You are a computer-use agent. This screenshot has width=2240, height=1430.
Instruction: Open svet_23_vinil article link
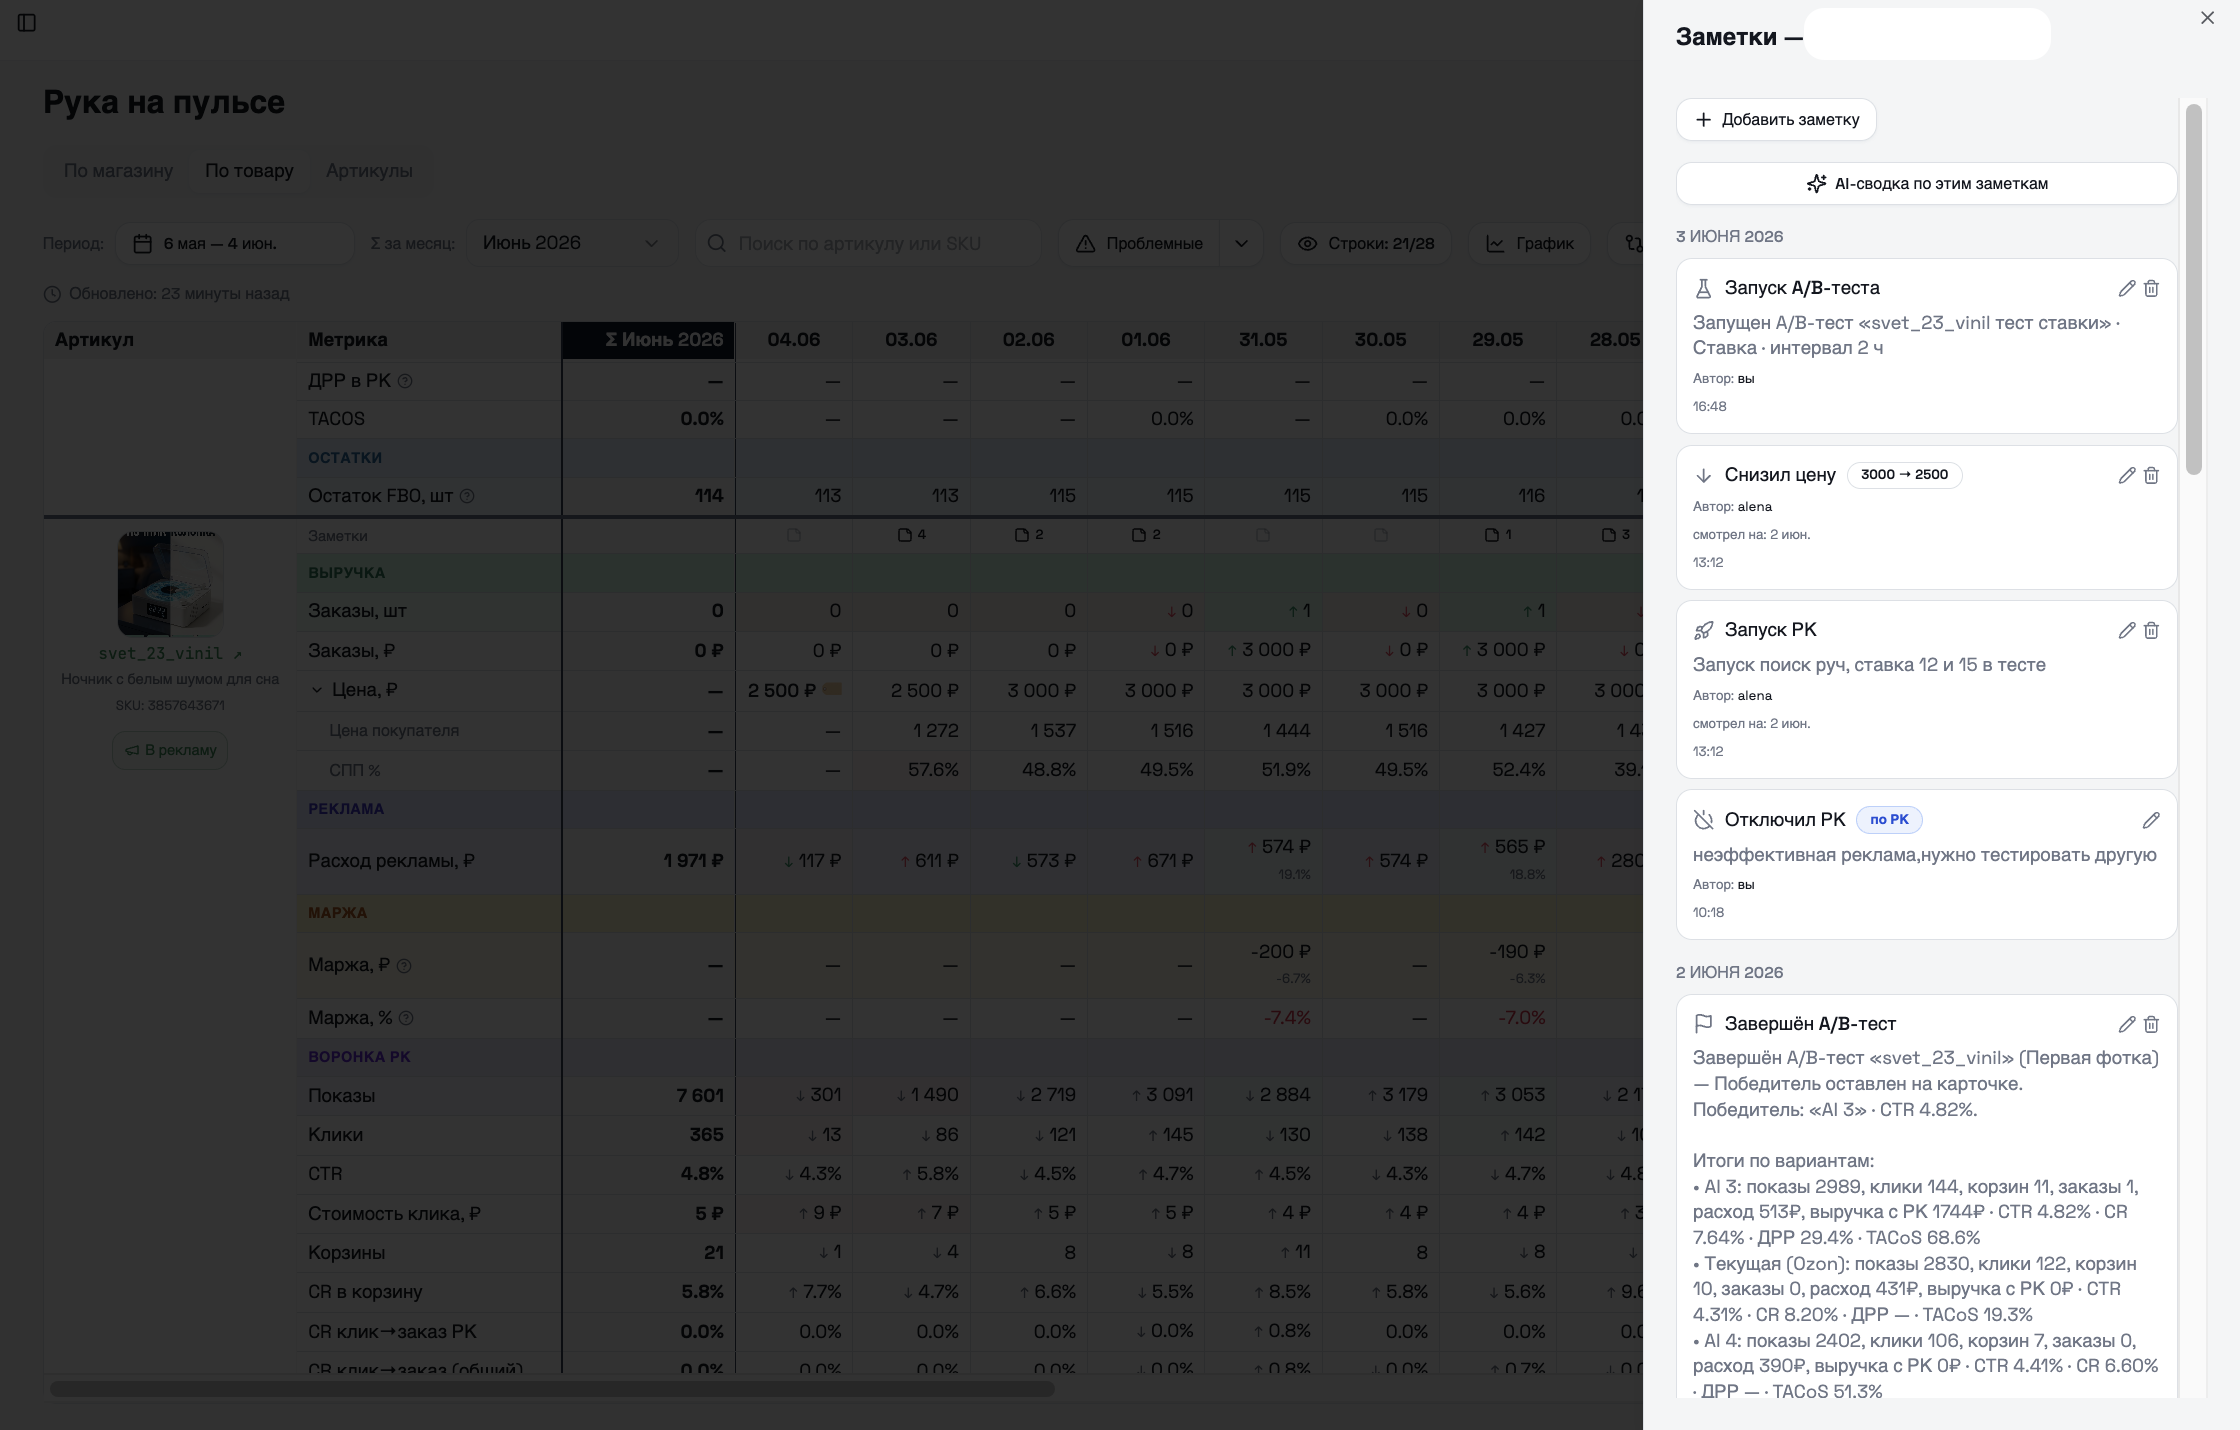click(170, 654)
